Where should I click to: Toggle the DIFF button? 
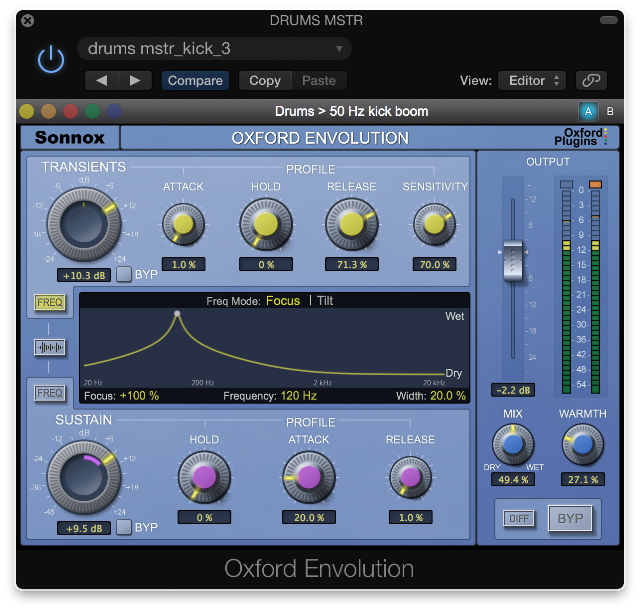click(519, 518)
